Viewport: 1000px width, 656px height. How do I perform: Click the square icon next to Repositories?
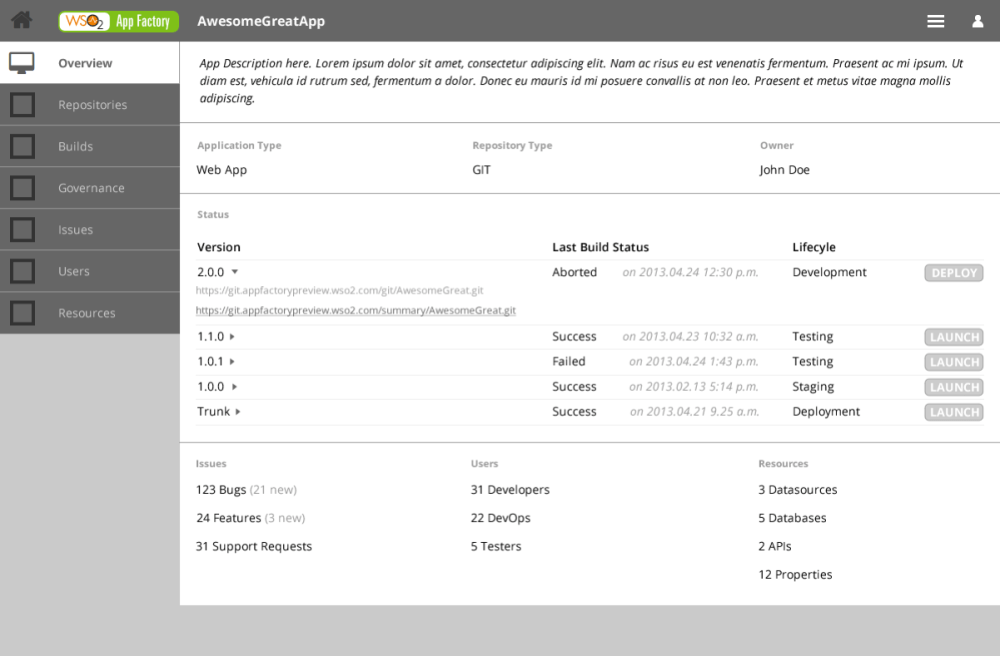22,104
